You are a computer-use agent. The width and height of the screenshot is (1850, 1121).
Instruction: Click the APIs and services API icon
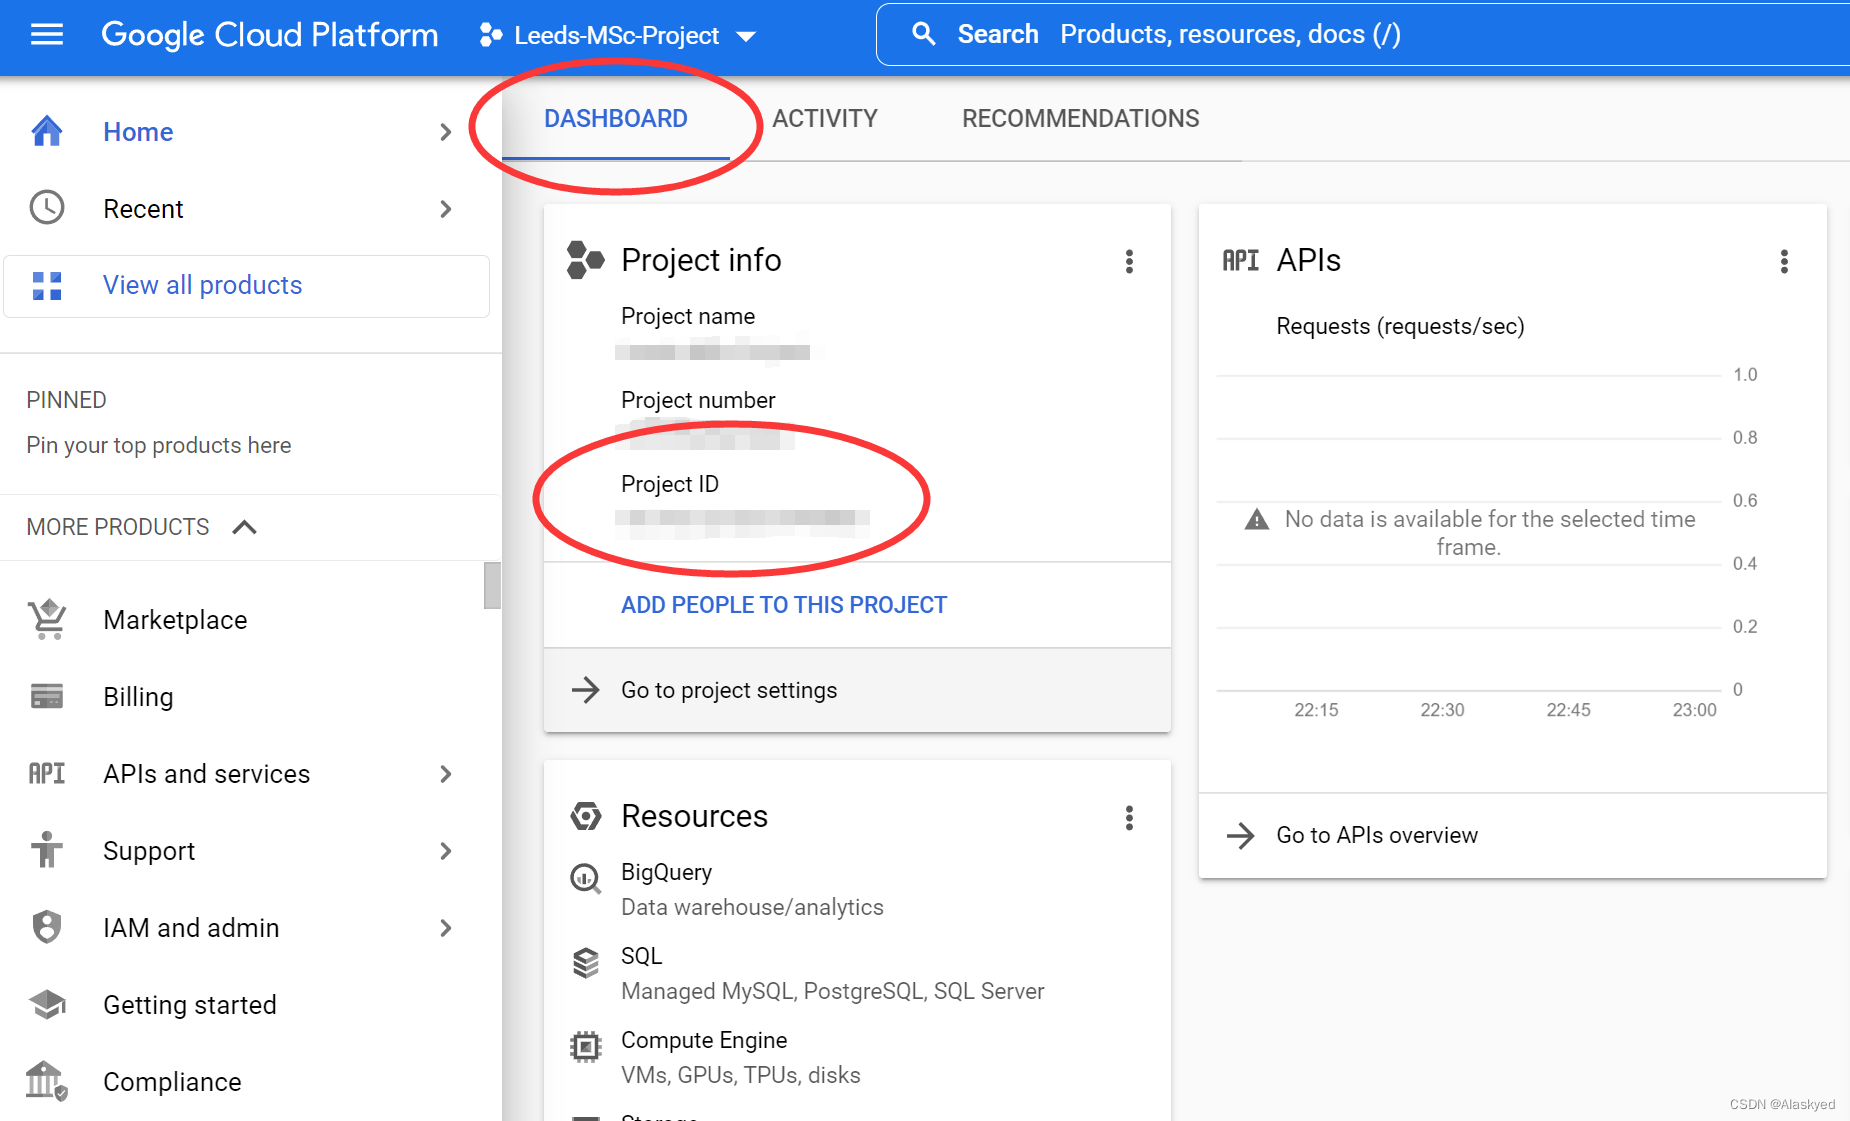coord(47,773)
